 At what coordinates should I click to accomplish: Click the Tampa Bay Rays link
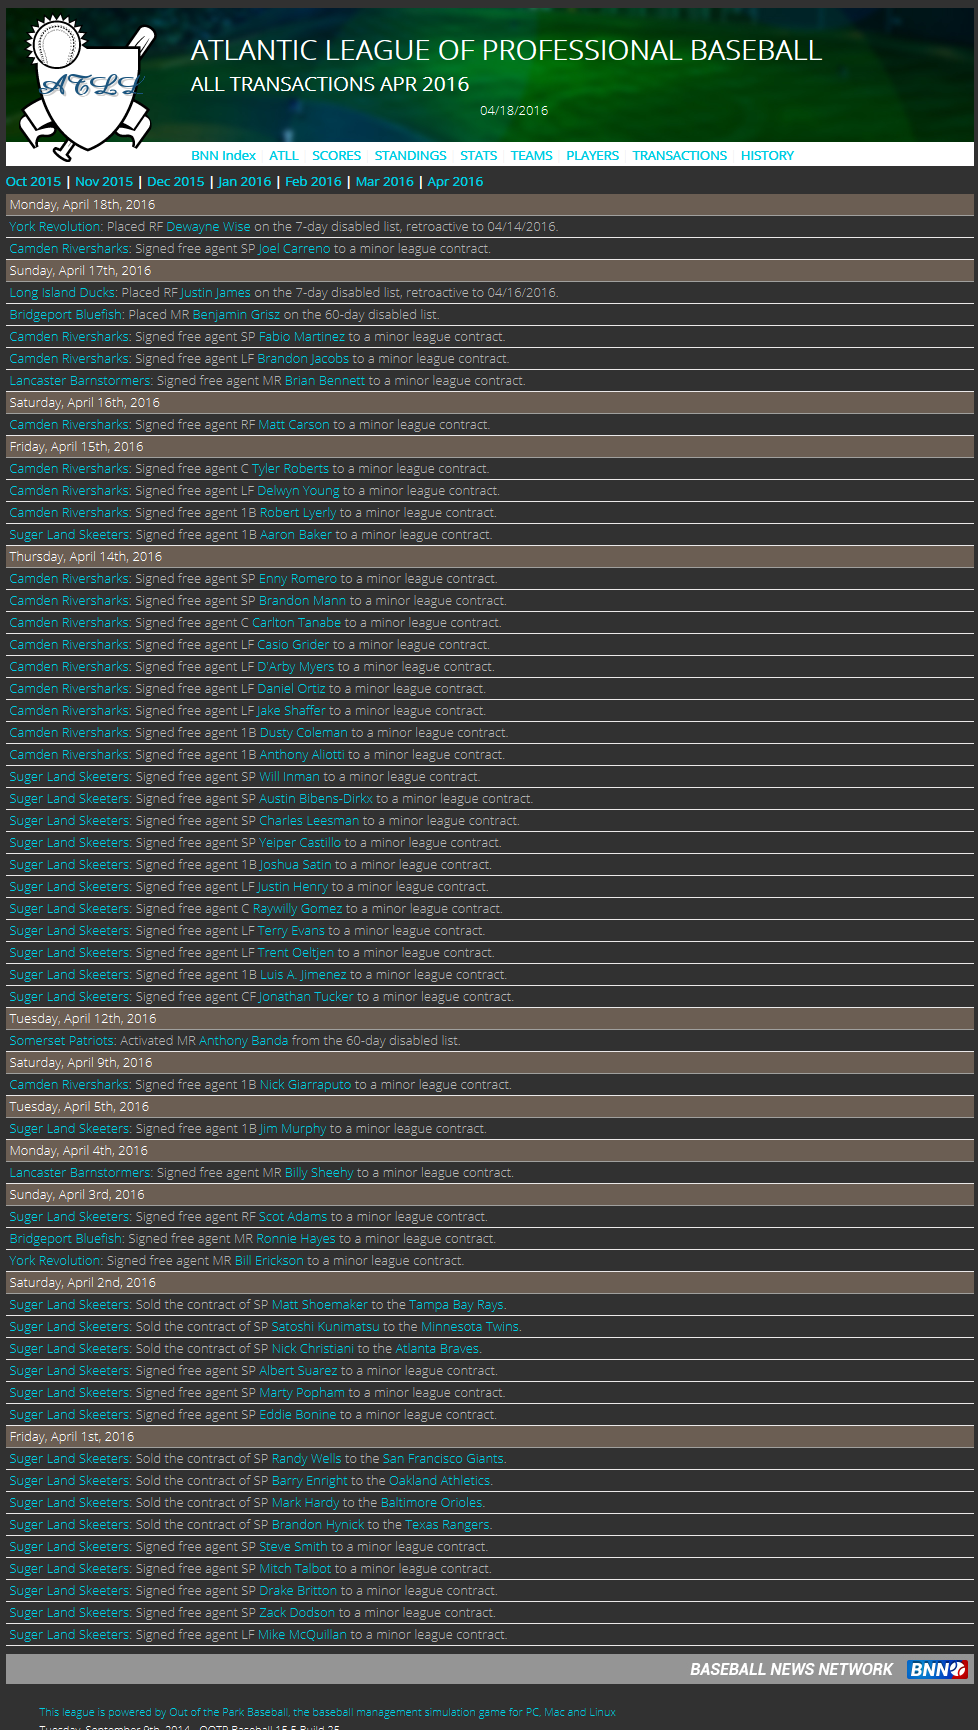click(457, 1305)
